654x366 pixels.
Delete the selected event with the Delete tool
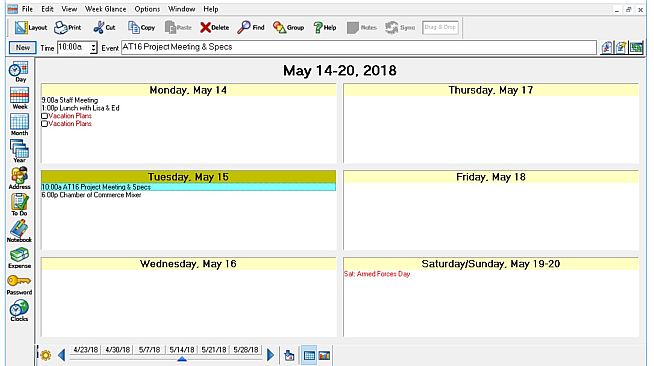[x=214, y=28]
